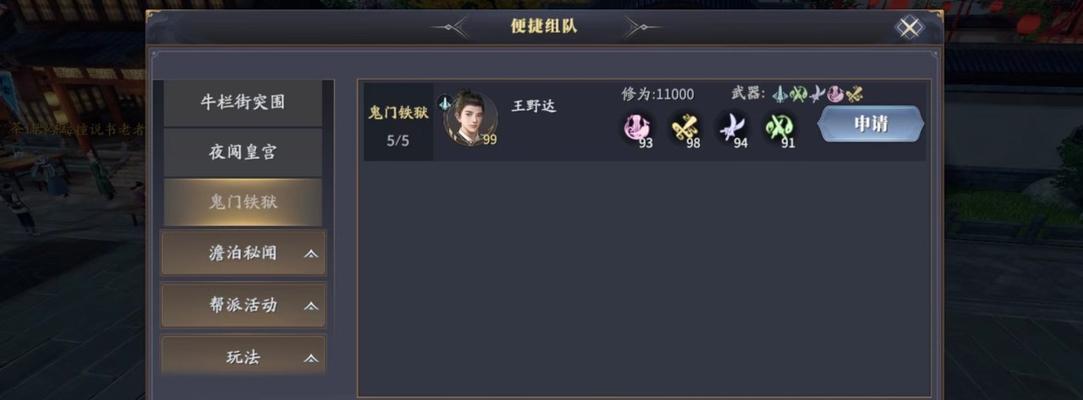
Task: Expand the 玩法 category chevron
Action: point(312,358)
